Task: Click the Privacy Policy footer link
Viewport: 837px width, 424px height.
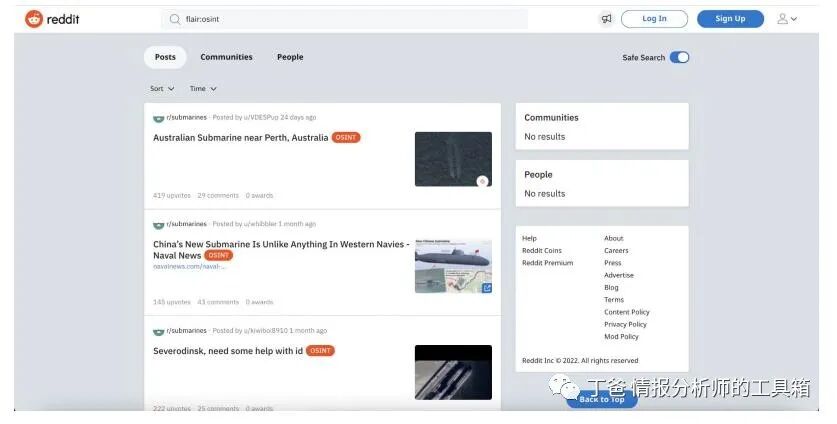Action: 625,324
